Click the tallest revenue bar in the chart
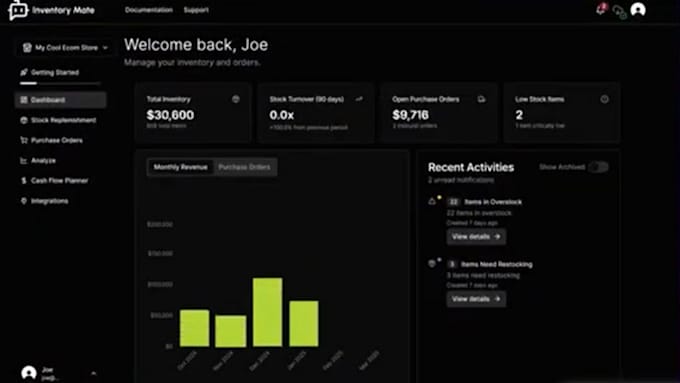Screen dimensions: 680x383 tap(268, 312)
